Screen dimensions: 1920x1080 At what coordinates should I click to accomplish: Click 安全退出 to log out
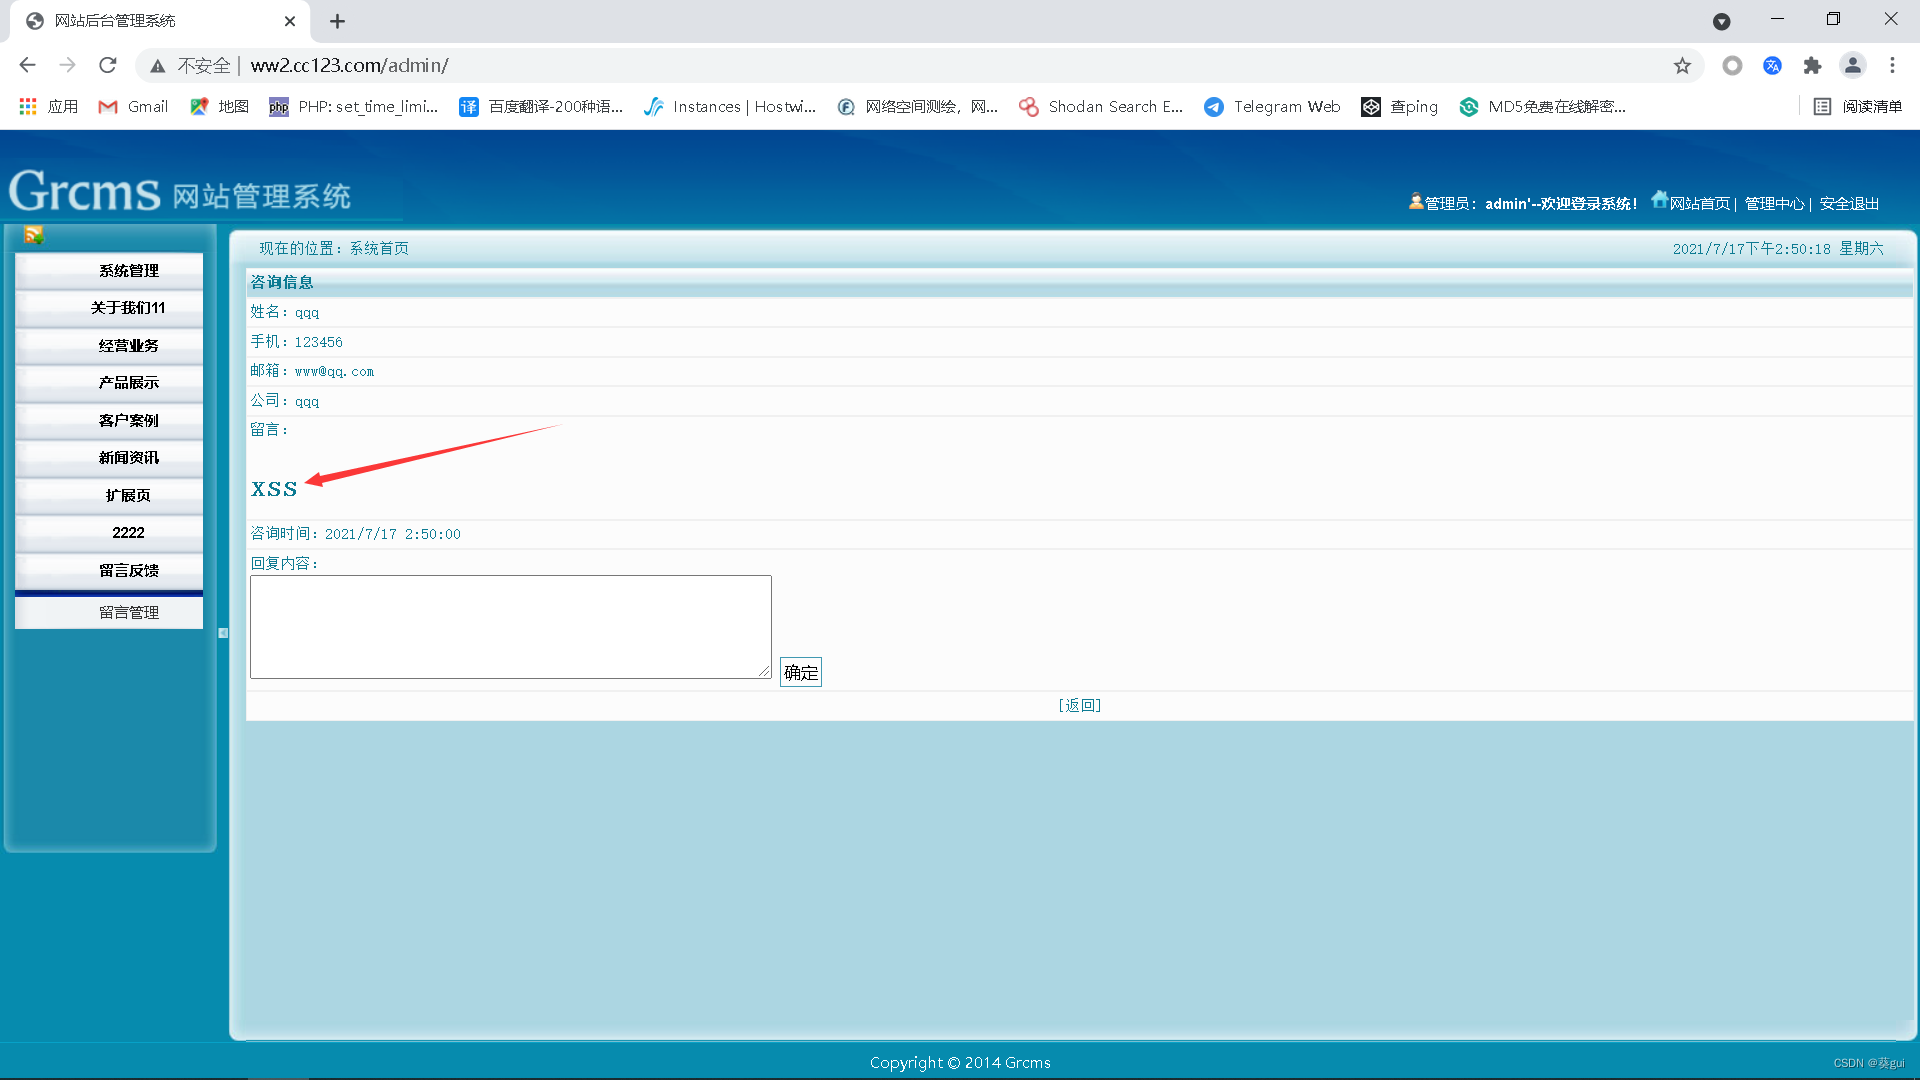[x=1849, y=204]
